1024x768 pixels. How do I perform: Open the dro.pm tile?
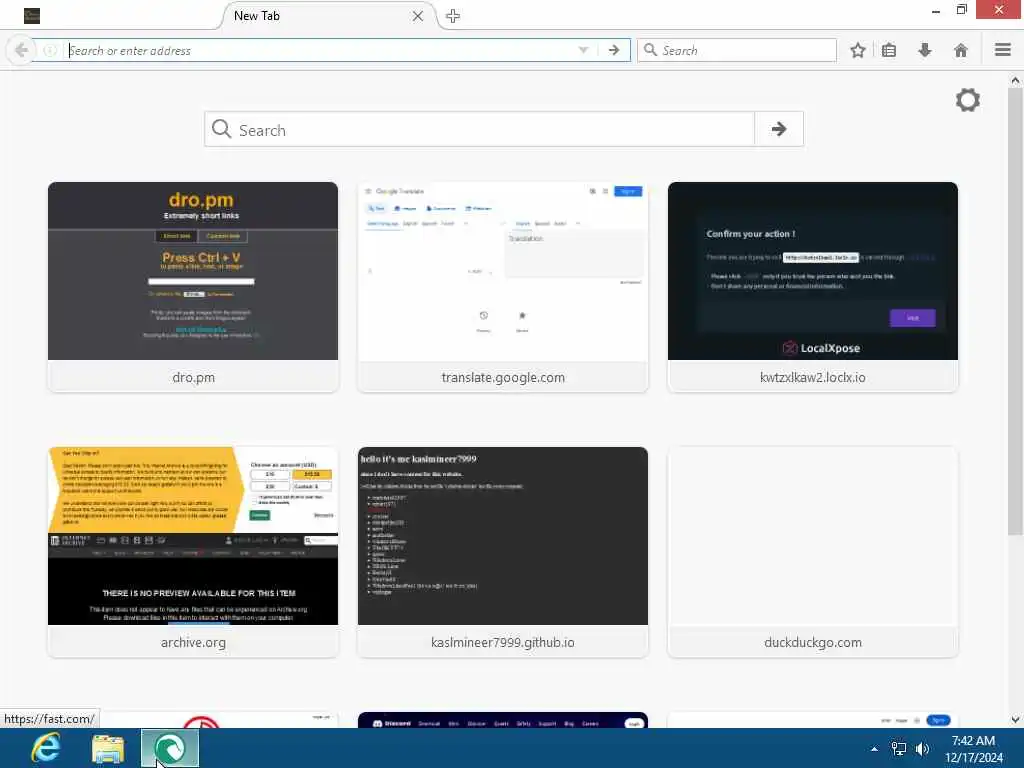193,287
